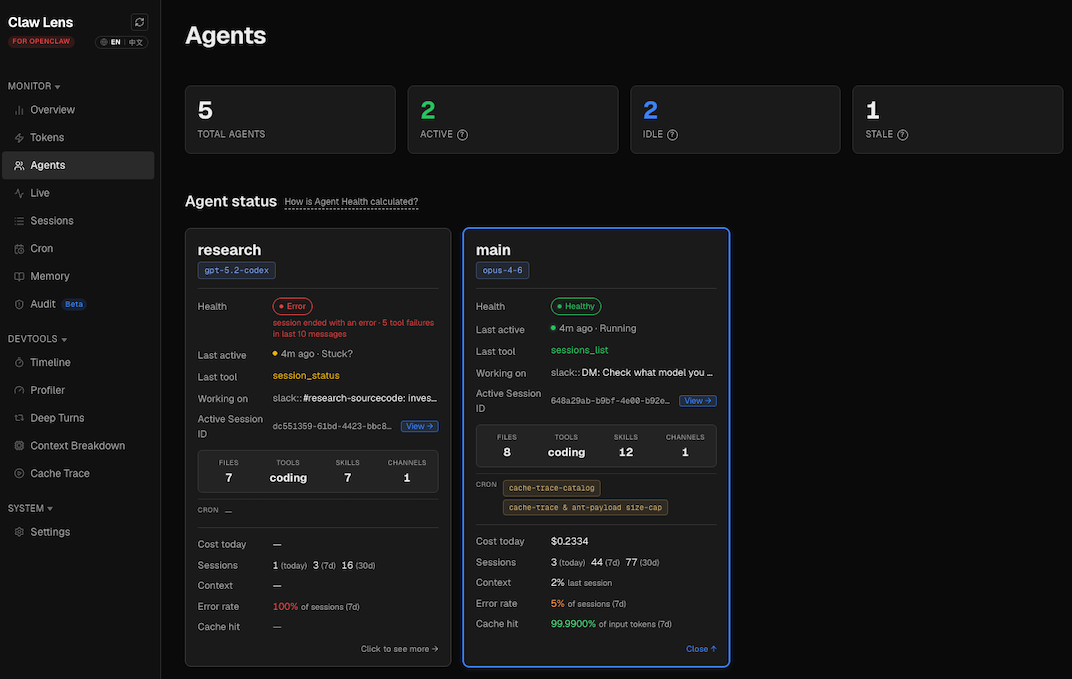Open the Profiler gauge icon item

coord(19,390)
